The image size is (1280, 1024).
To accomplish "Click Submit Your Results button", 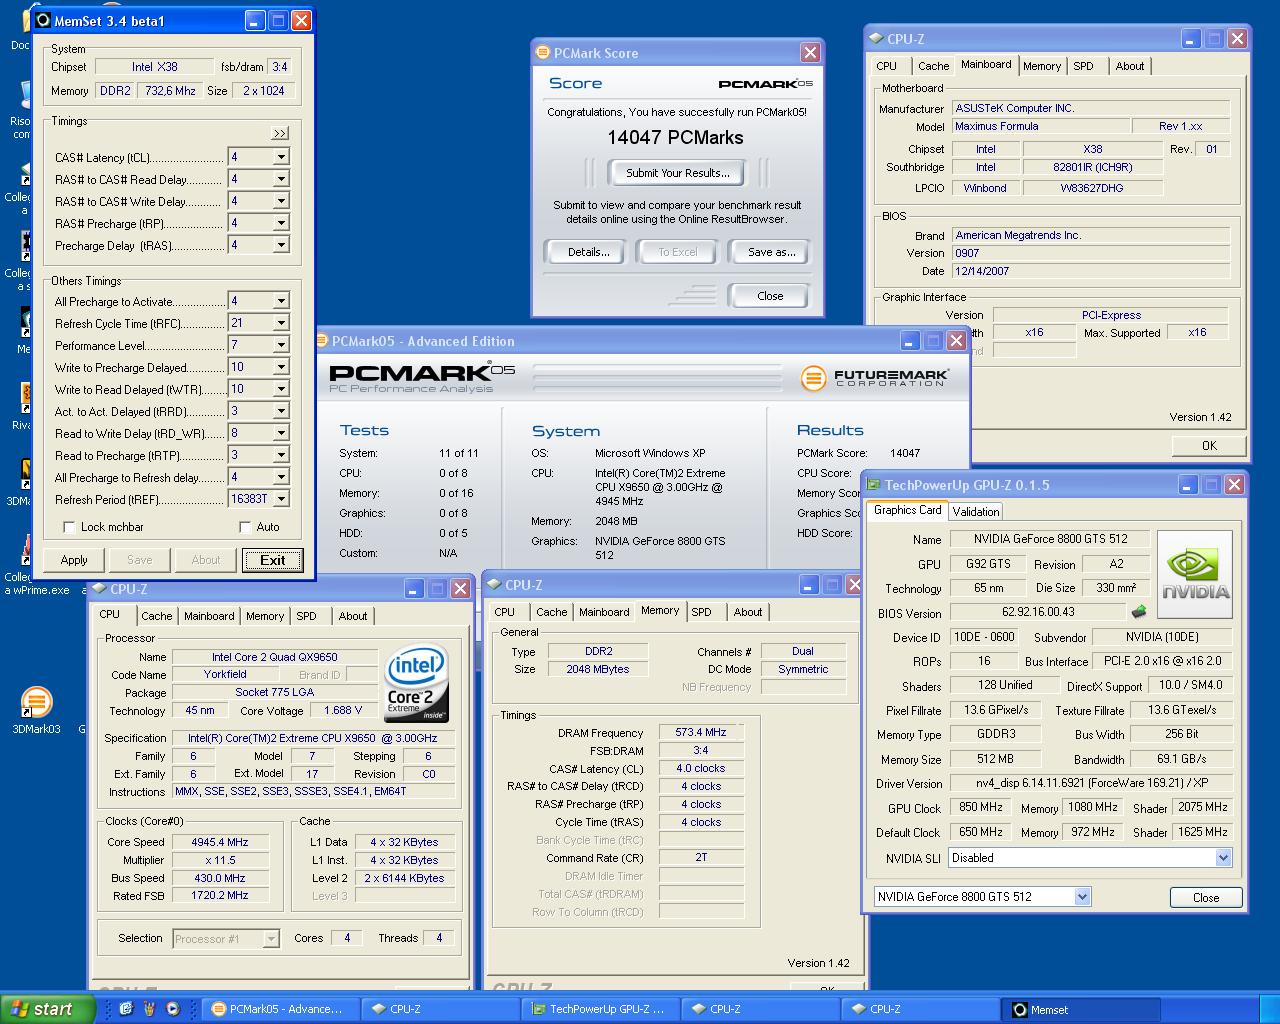I will [677, 173].
